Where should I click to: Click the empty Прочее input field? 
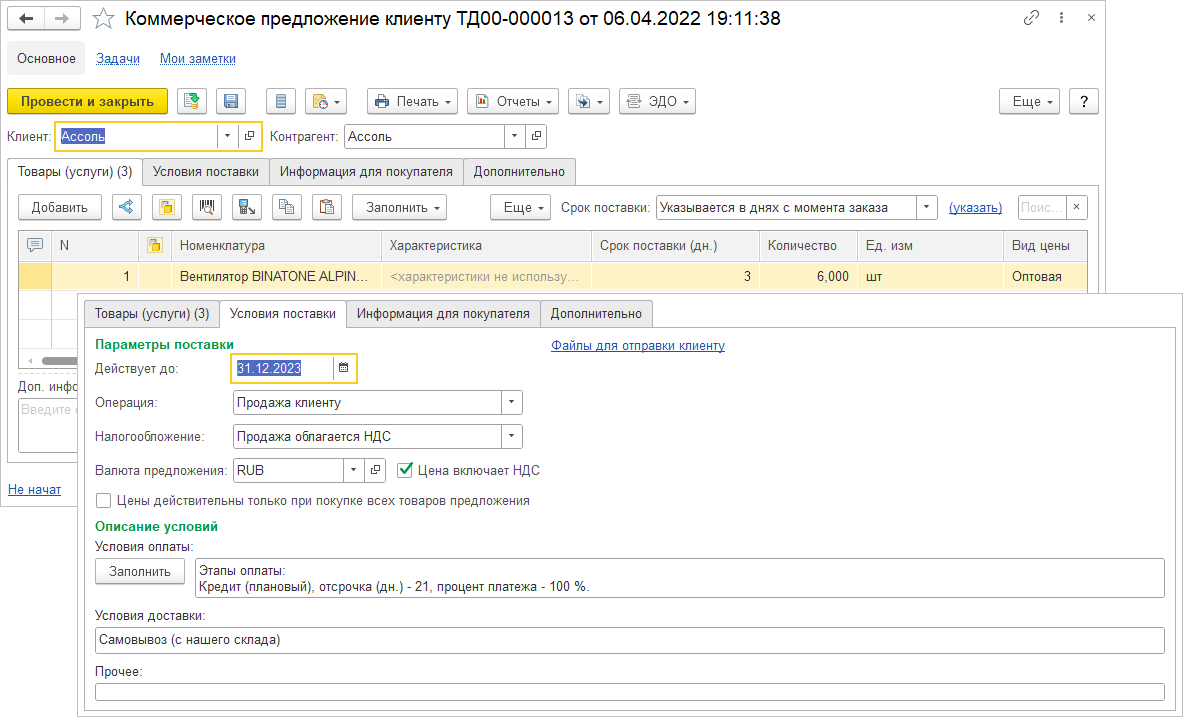coord(629,692)
